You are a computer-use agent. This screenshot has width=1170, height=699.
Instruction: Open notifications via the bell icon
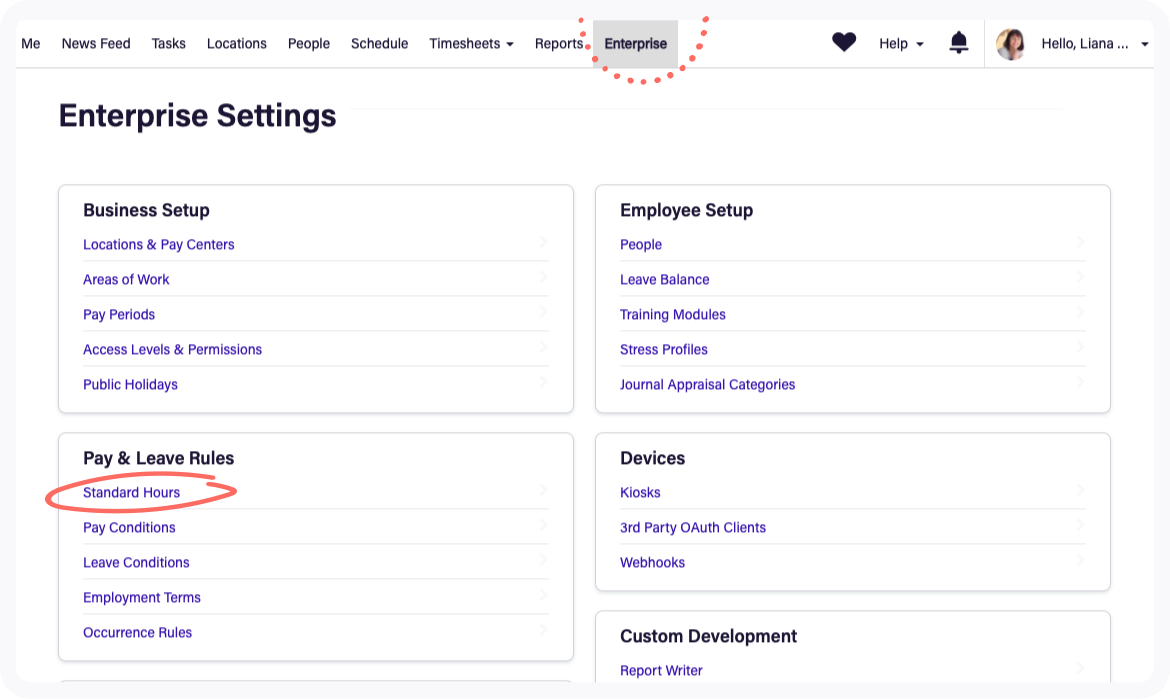point(958,42)
